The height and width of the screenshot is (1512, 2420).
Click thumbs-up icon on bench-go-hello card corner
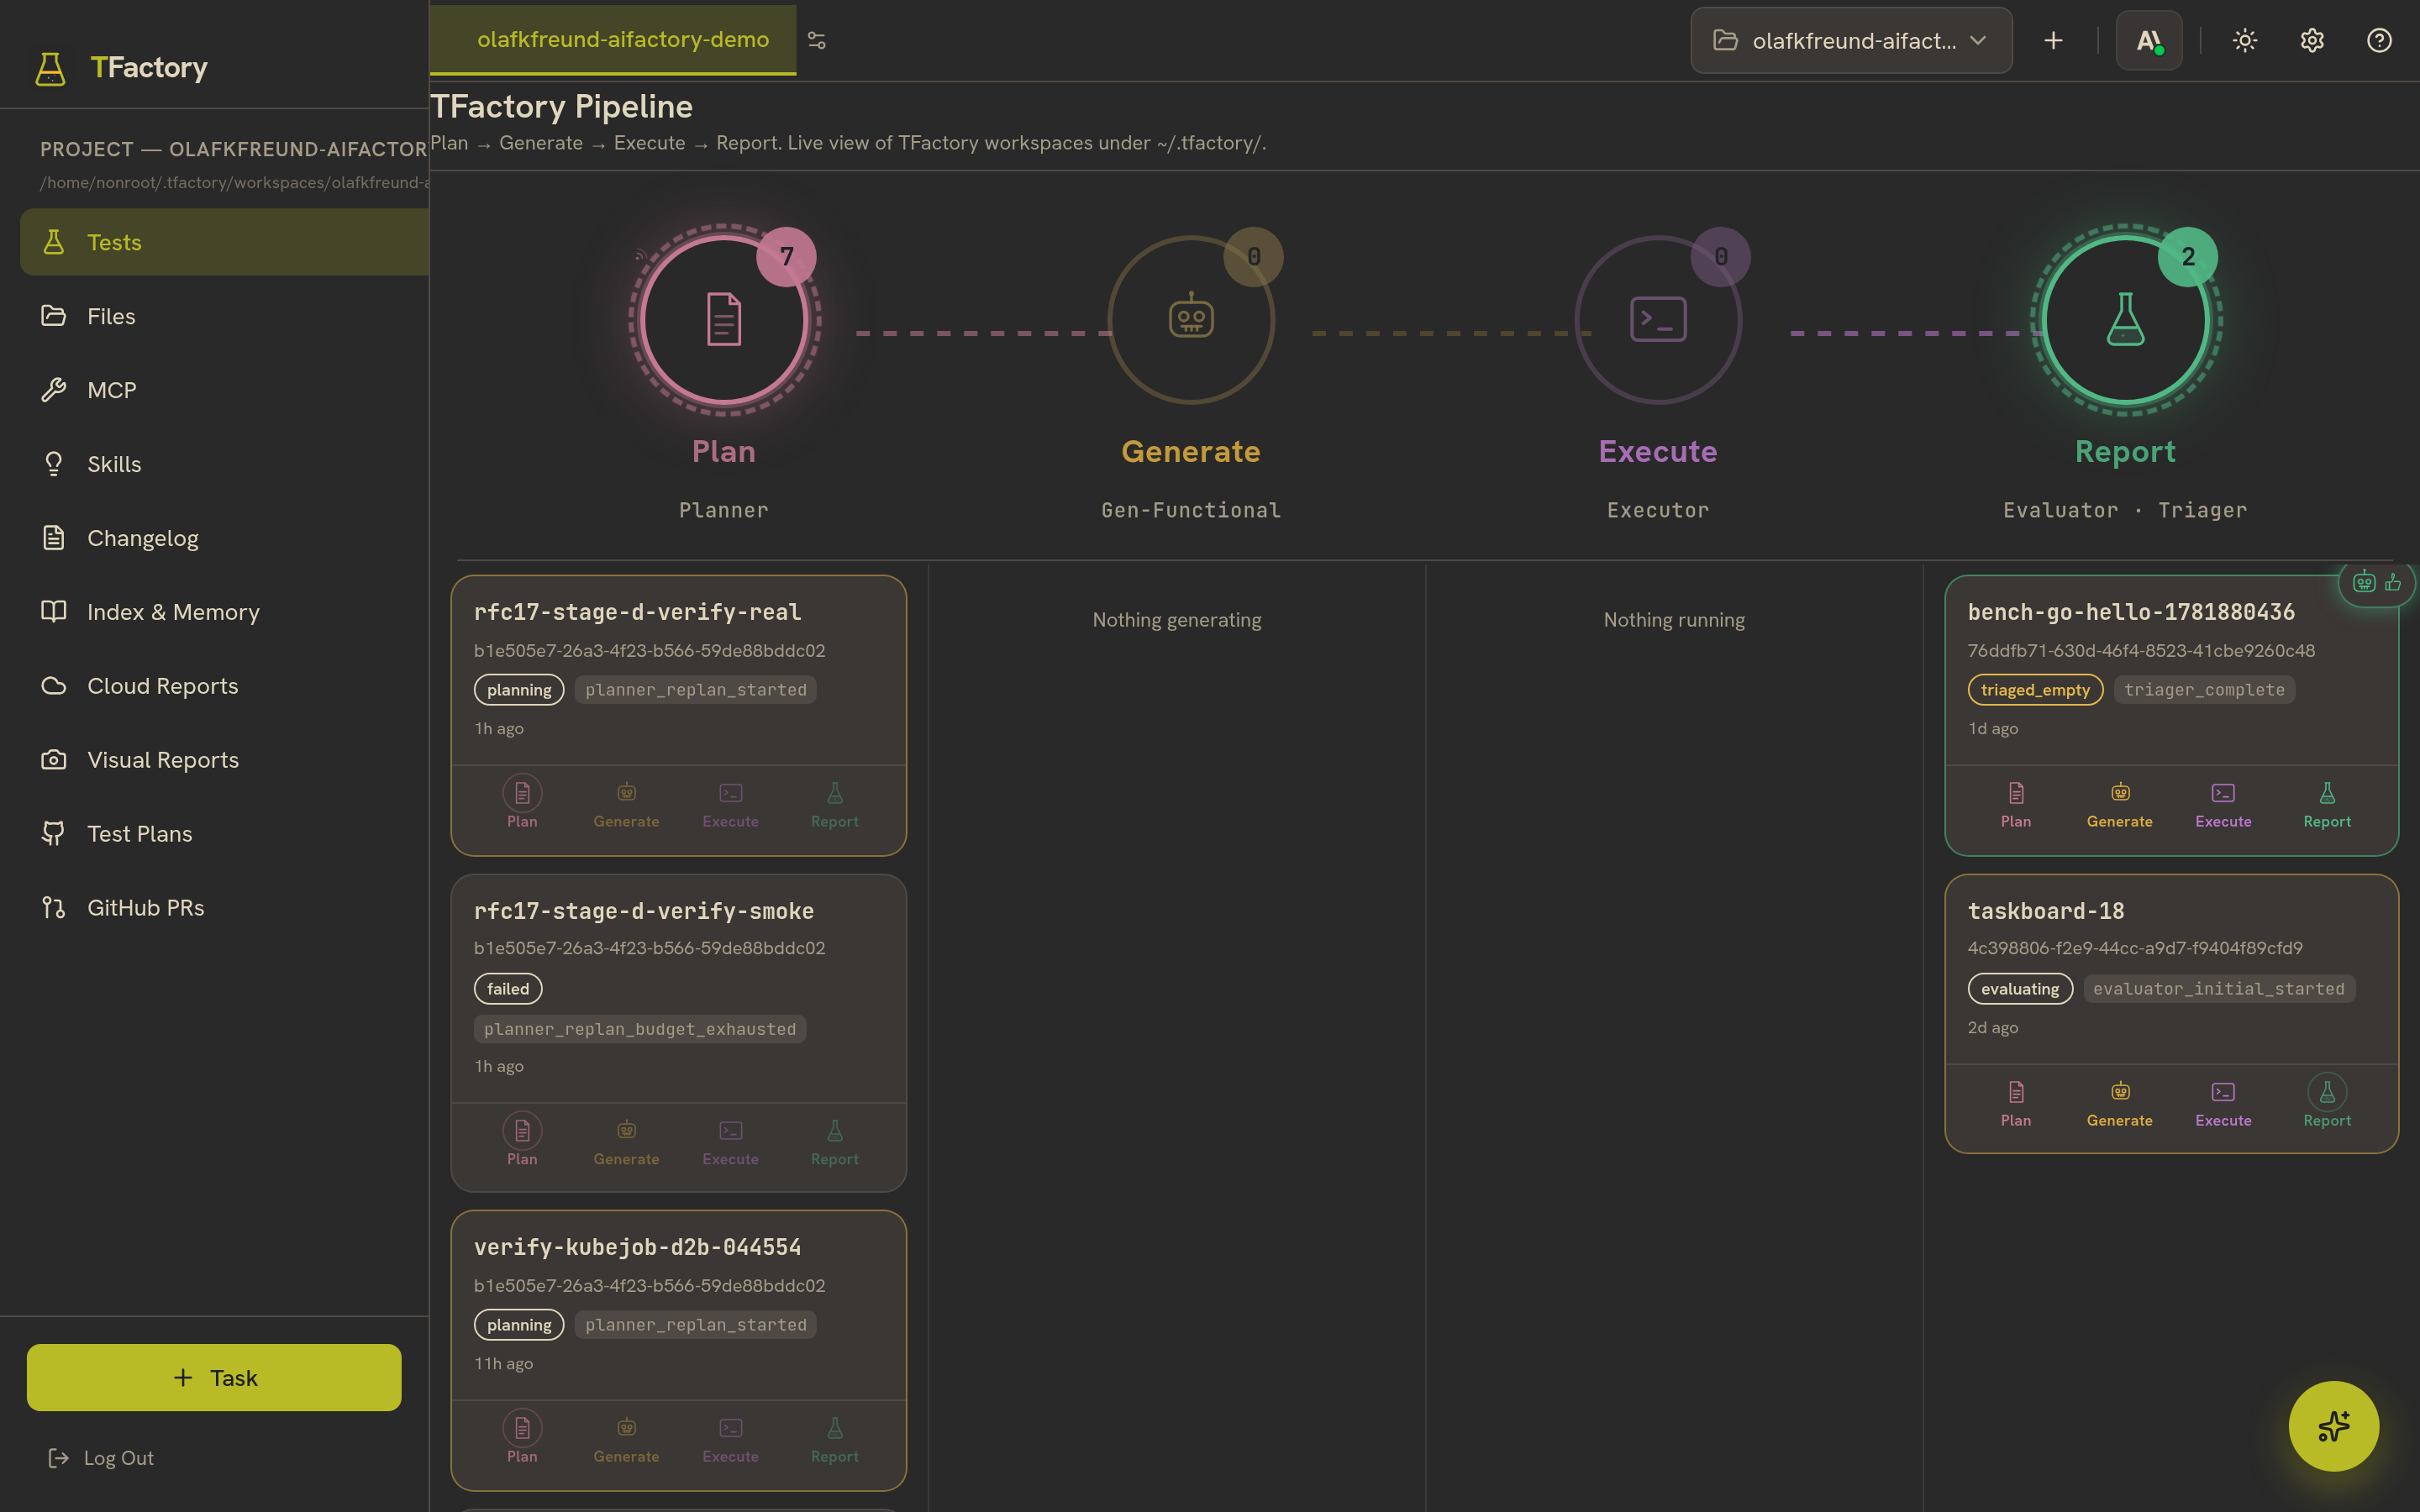tap(2393, 582)
